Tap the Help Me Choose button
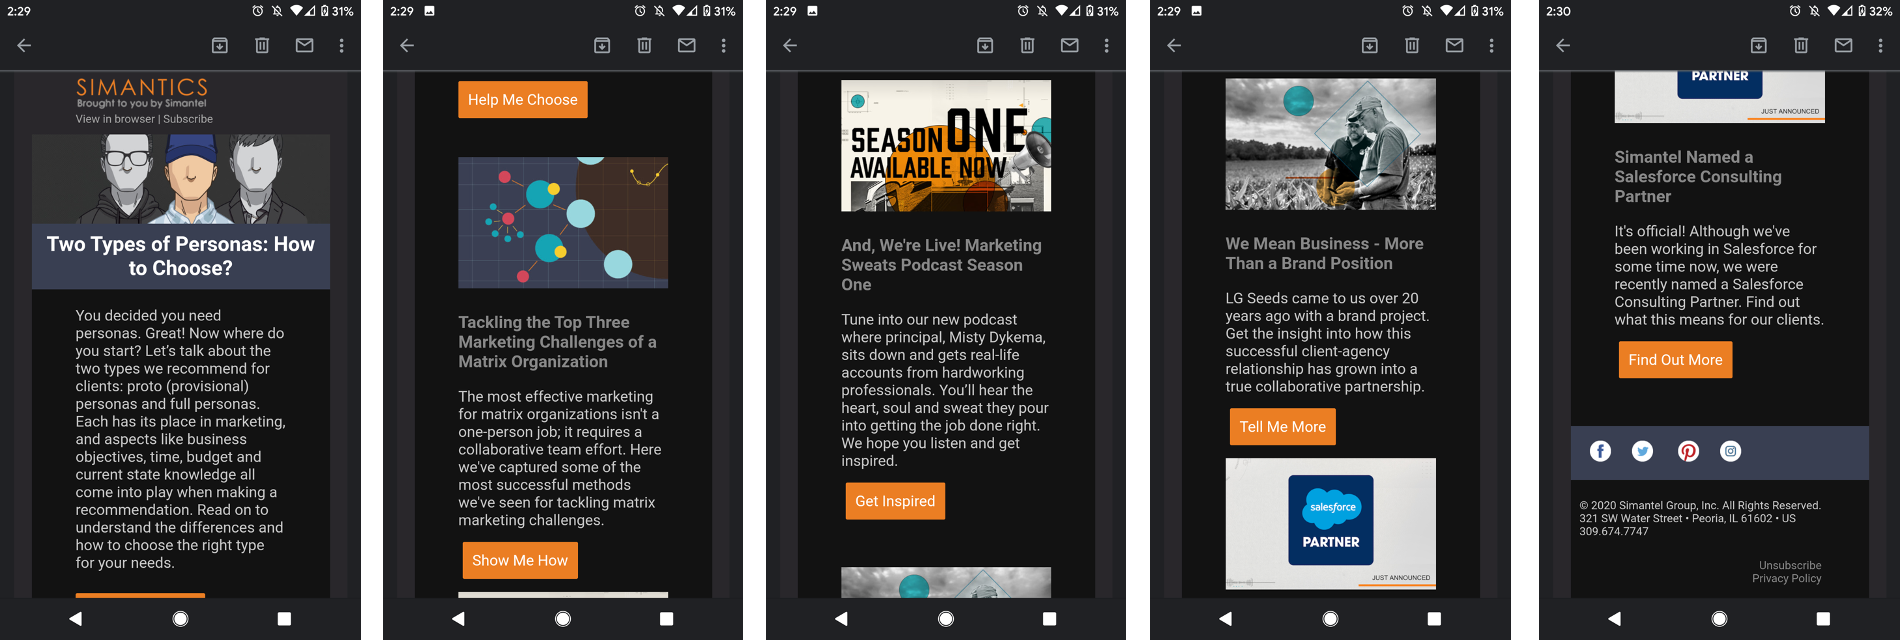The height and width of the screenshot is (640, 1900). pyautogui.click(x=523, y=100)
